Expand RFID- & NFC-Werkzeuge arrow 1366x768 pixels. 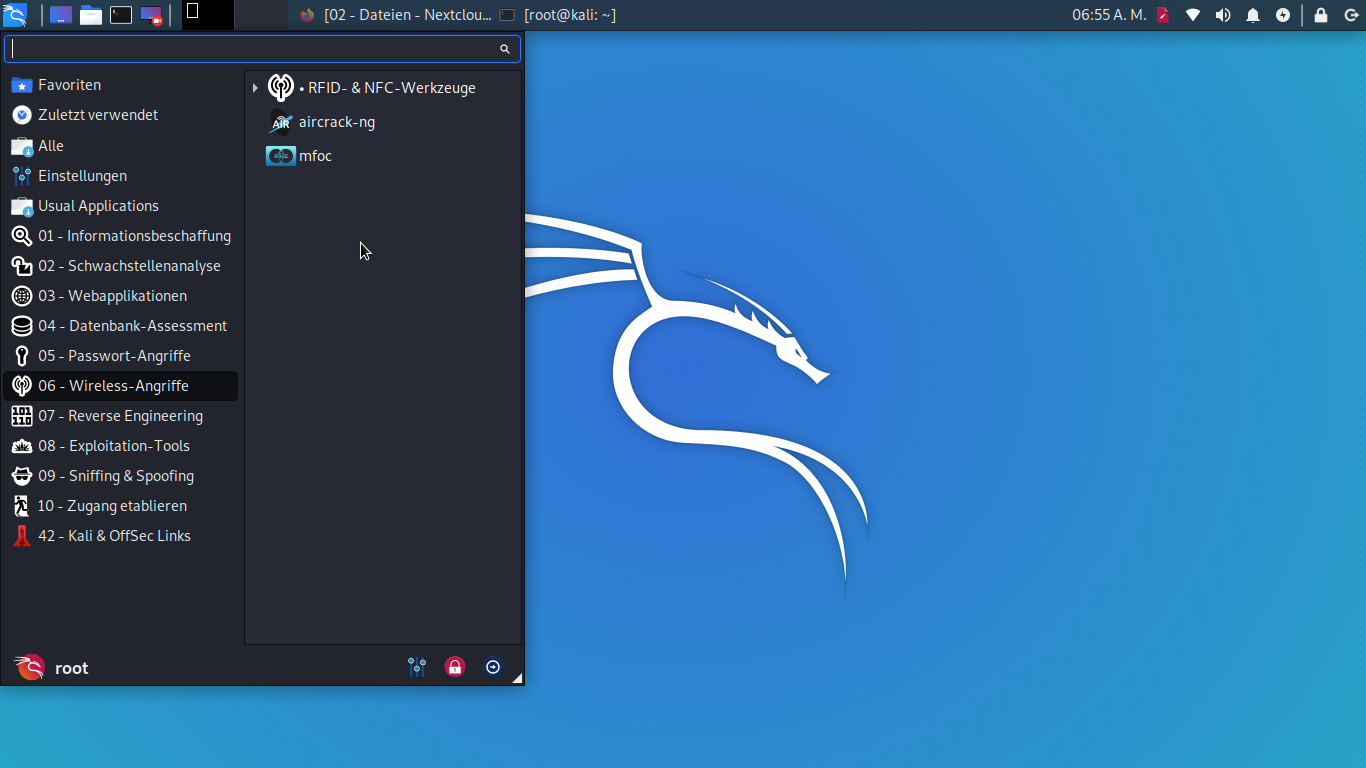[x=255, y=88]
